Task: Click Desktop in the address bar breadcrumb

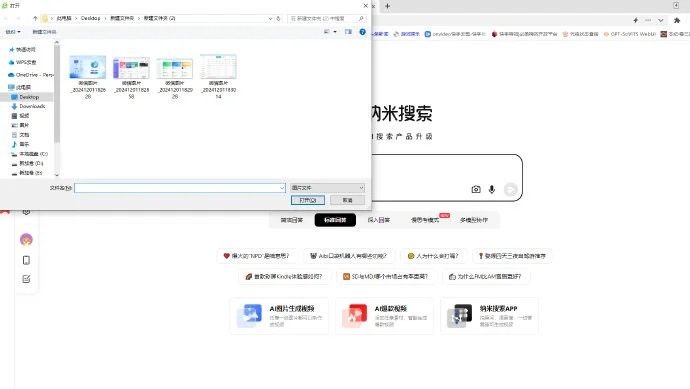Action: tap(91, 18)
